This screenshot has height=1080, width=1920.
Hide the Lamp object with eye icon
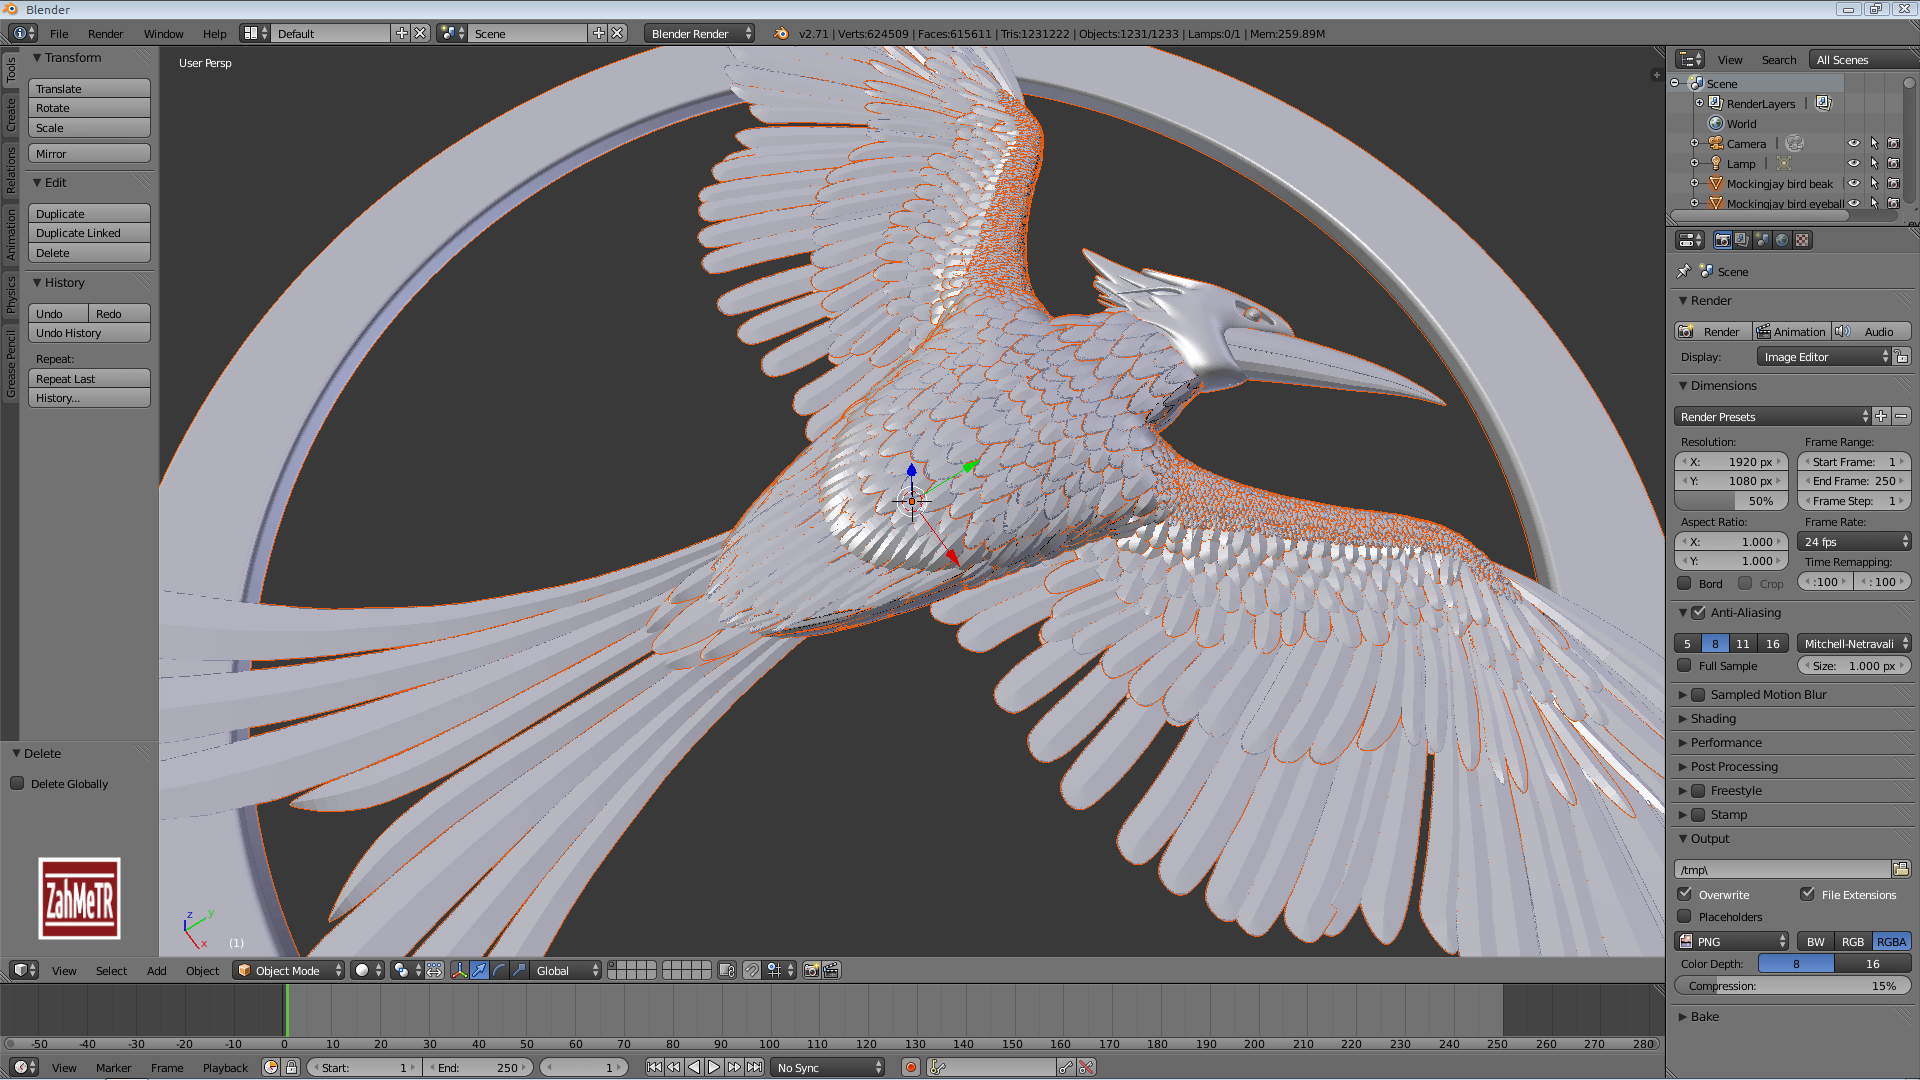1853,163
